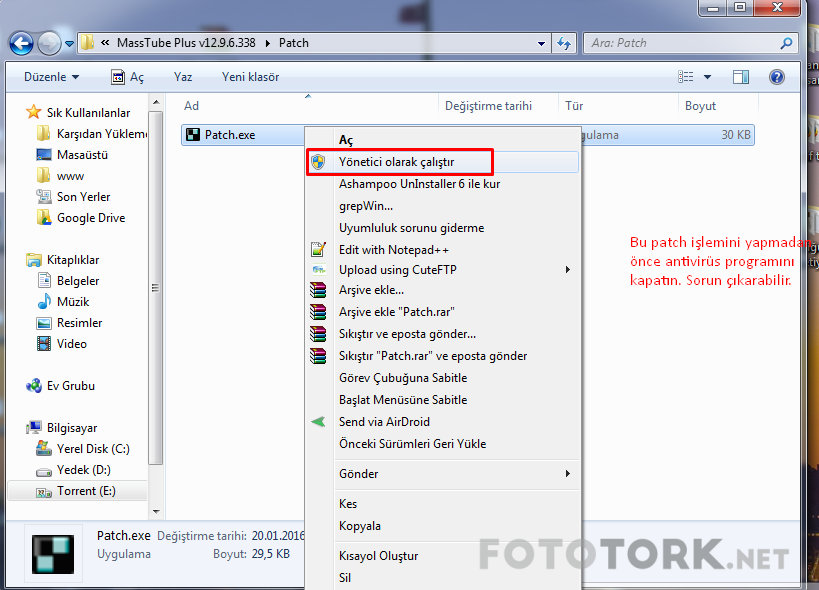The height and width of the screenshot is (590, 819).
Task: Click the Müzik library note icon
Action: pyautogui.click(x=44, y=302)
